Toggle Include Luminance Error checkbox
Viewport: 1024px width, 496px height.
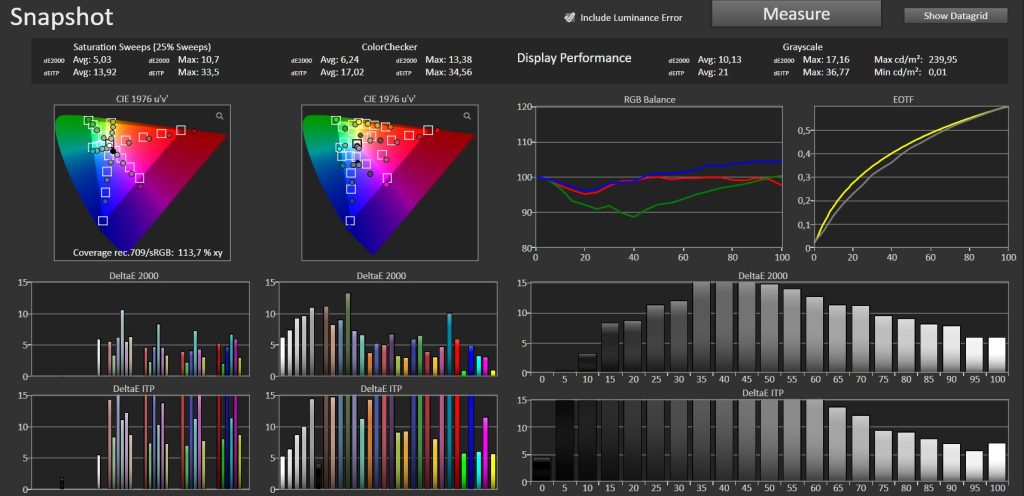coord(569,17)
